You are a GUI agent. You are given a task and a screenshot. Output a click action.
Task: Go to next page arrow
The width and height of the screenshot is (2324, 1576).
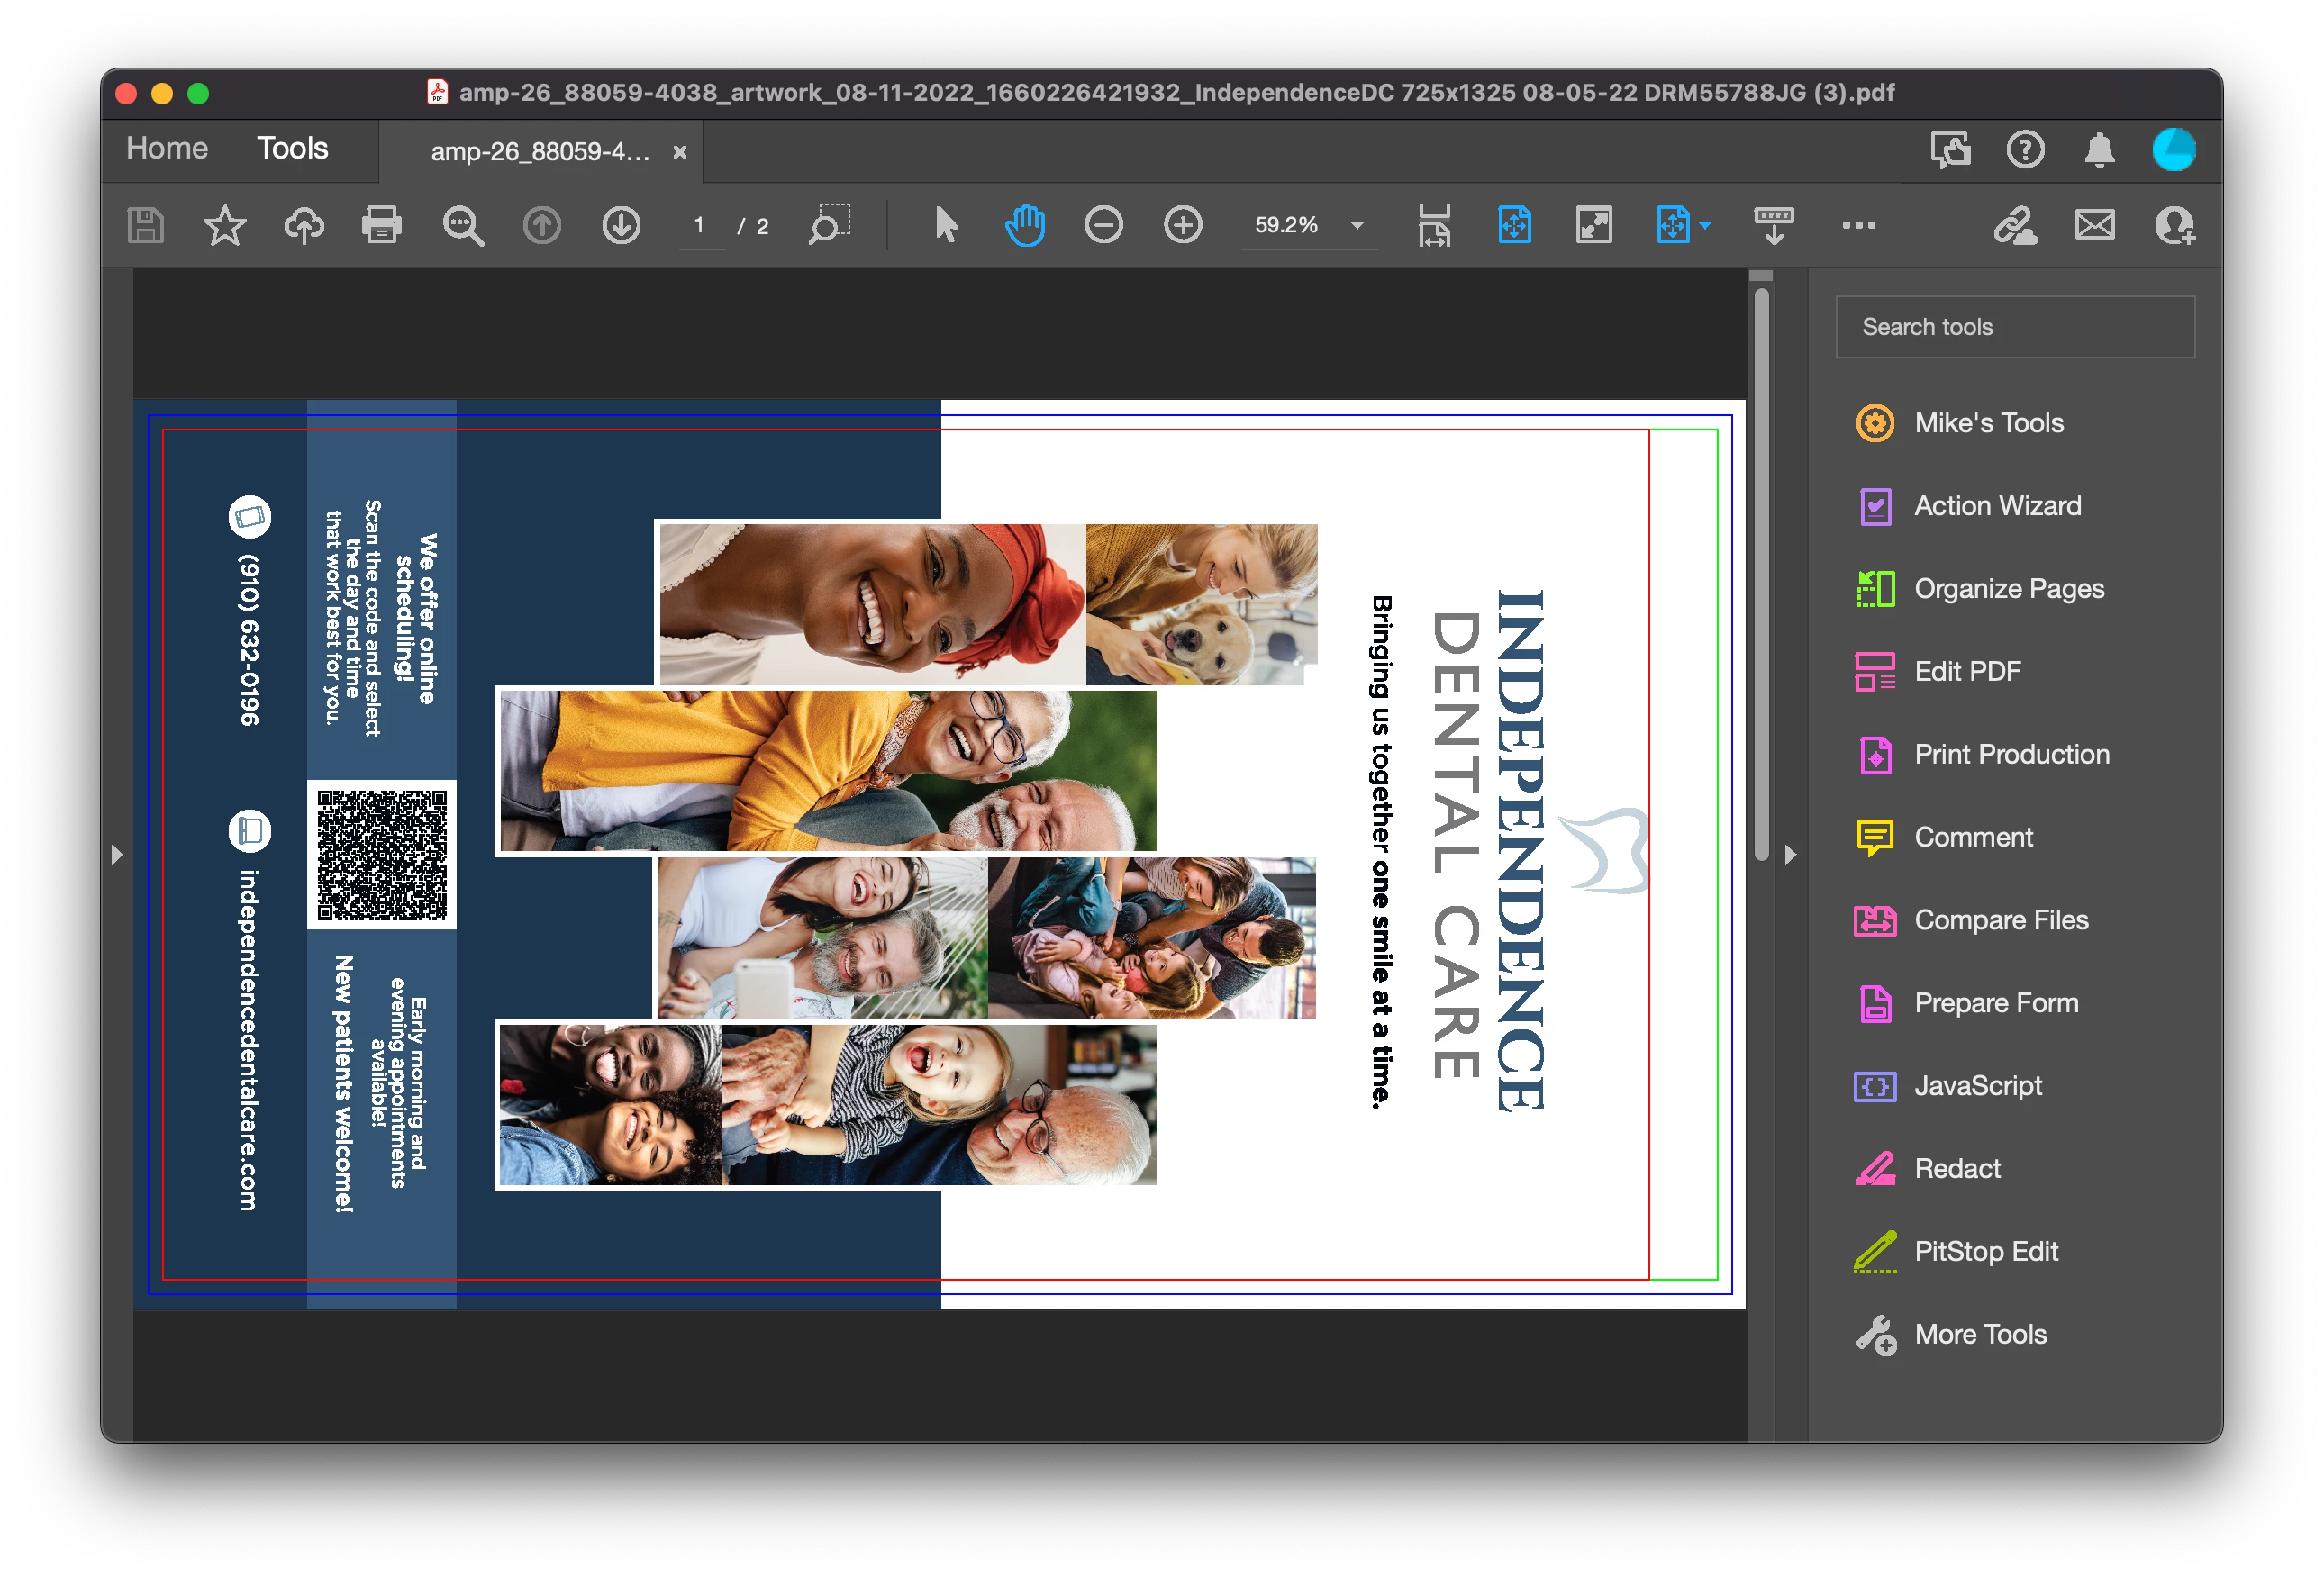pos(621,225)
